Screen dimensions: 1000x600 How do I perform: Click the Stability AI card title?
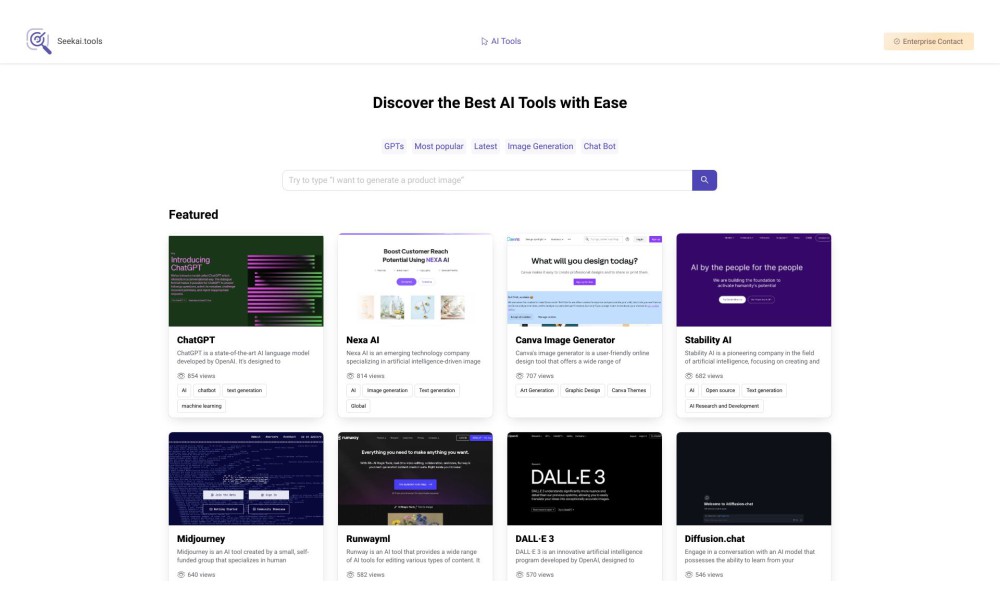pos(708,340)
